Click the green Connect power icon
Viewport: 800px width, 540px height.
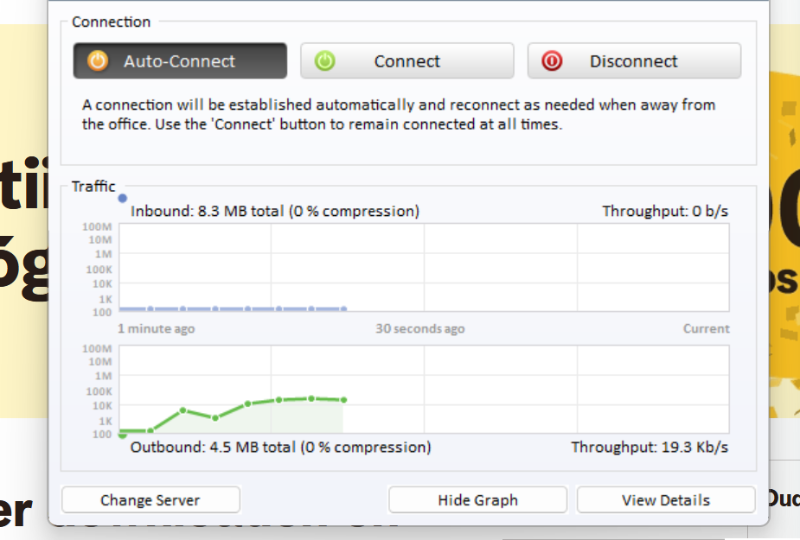(324, 61)
